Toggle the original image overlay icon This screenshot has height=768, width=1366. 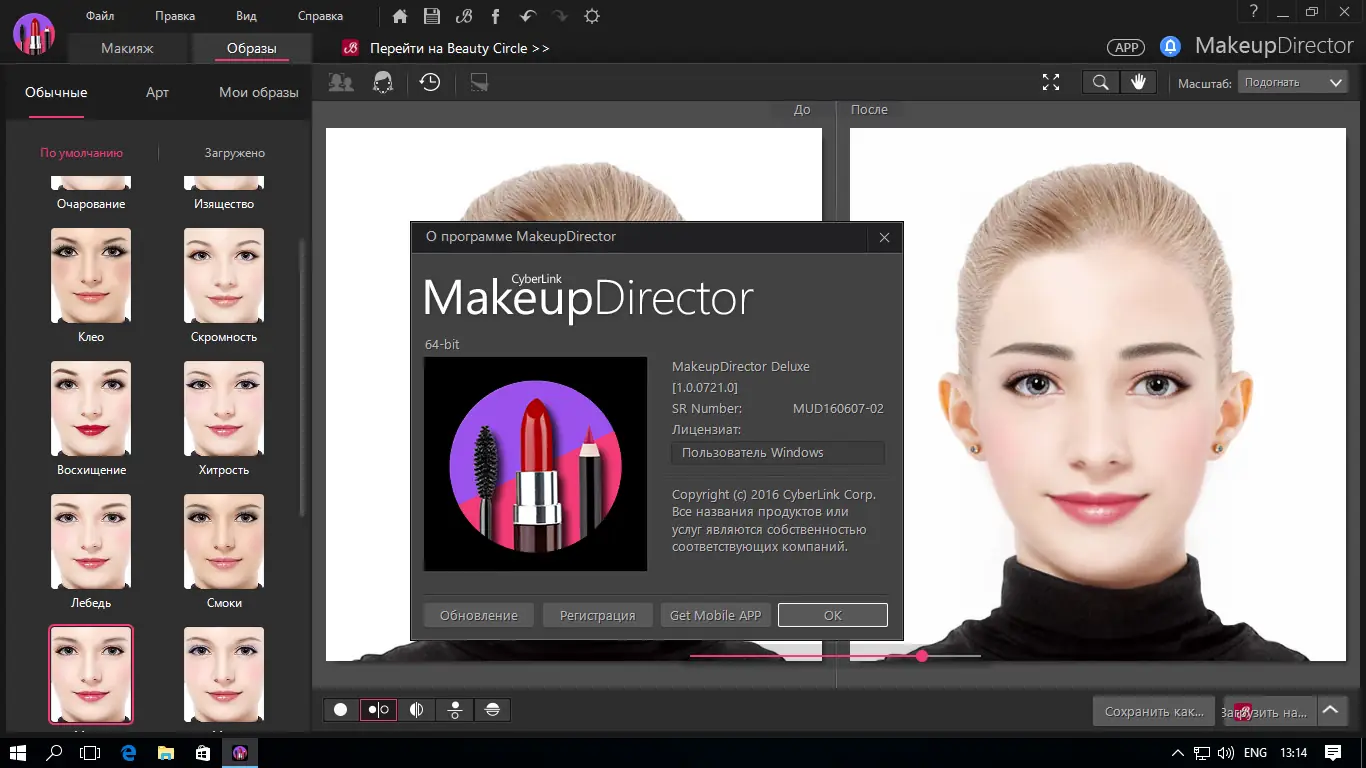tap(478, 82)
